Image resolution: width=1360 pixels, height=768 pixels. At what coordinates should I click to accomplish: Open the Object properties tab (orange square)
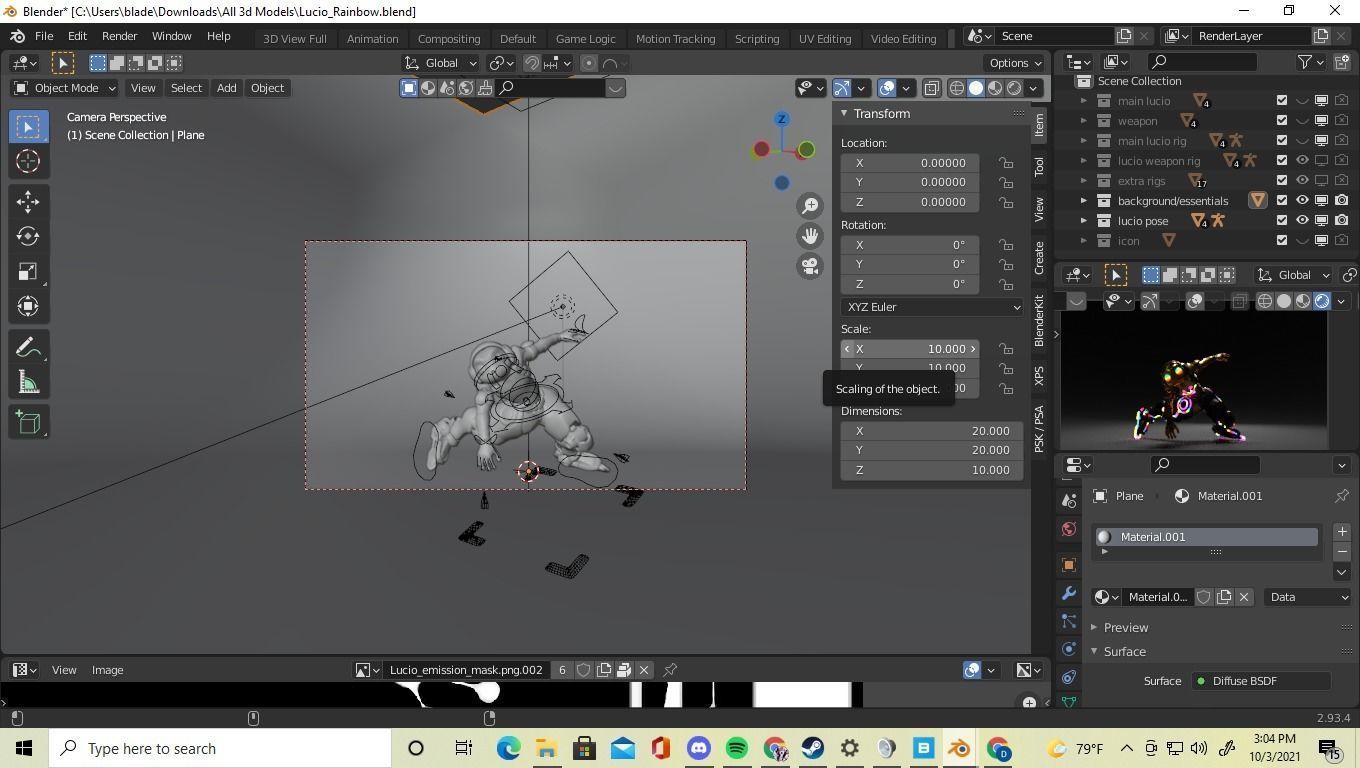[x=1069, y=565]
